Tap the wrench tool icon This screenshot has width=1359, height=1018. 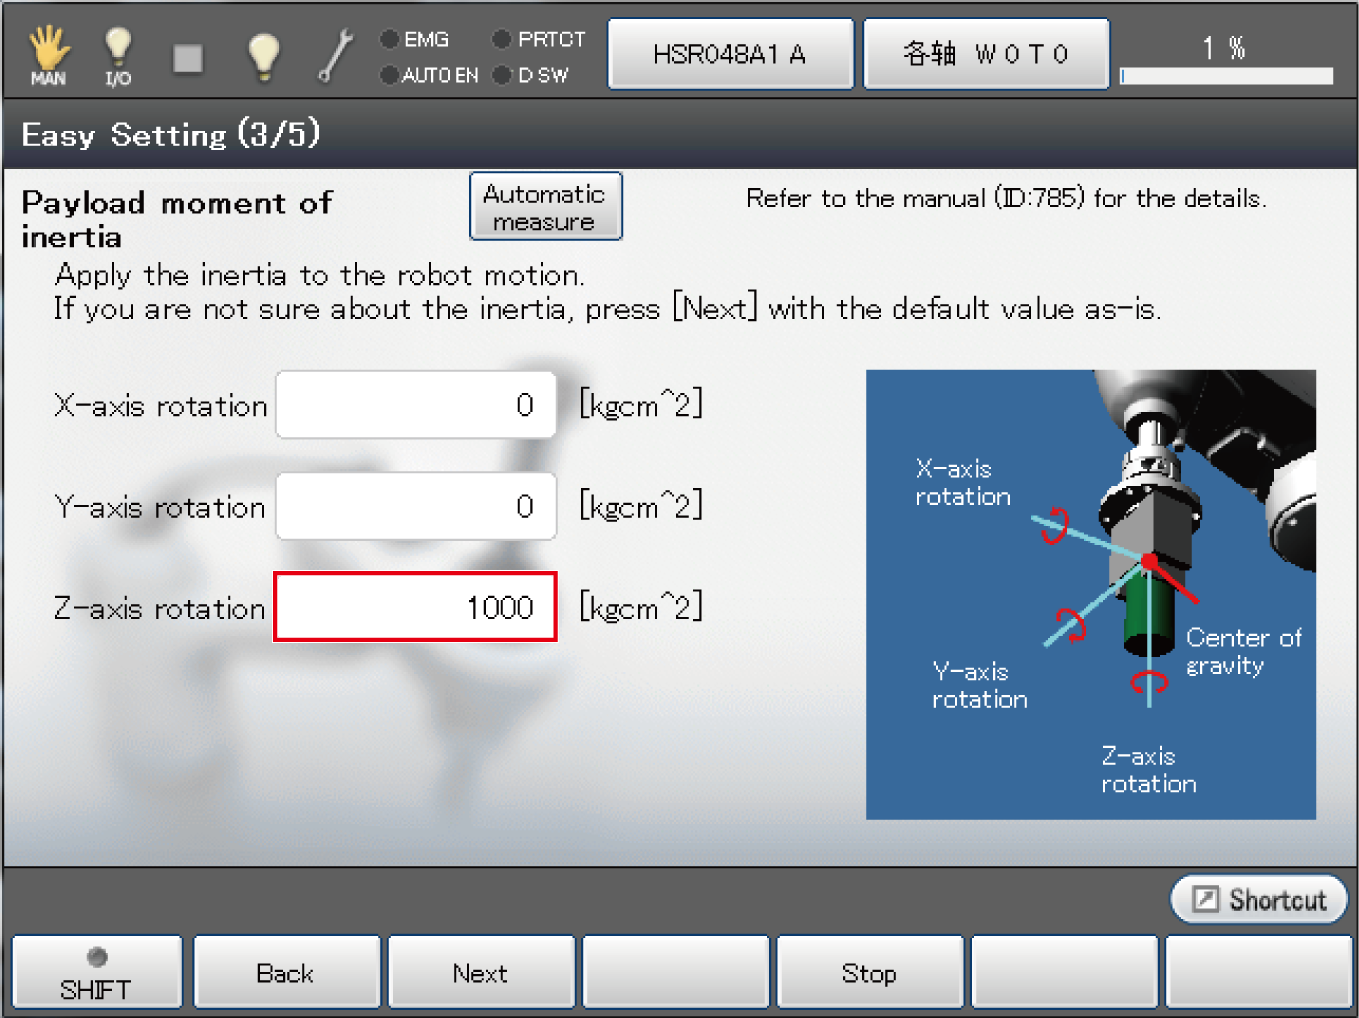336,56
